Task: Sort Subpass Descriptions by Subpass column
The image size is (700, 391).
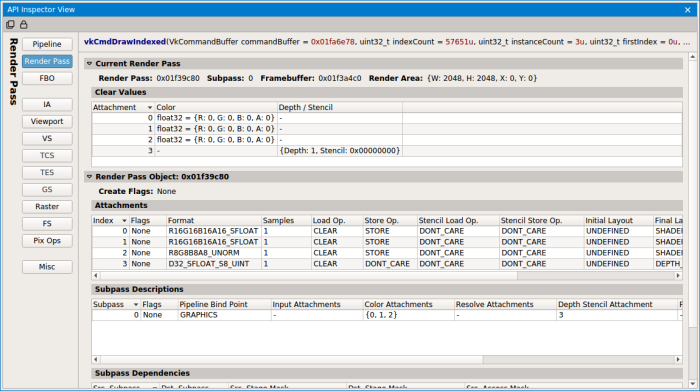Action: coord(116,304)
